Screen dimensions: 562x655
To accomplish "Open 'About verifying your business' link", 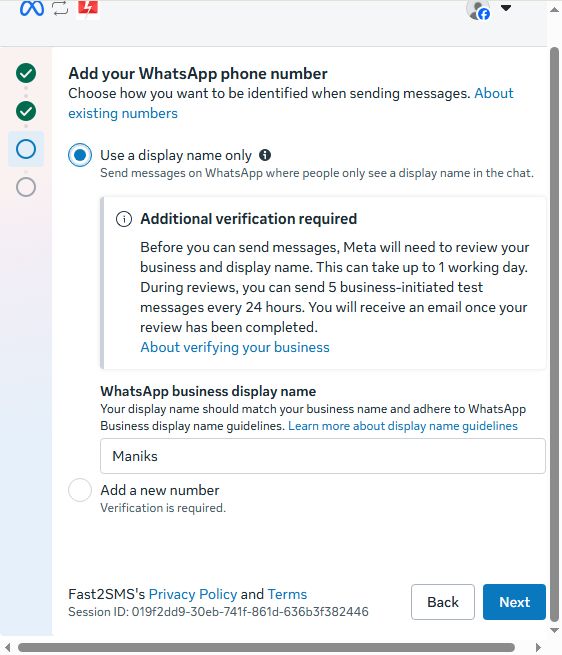I will click(x=235, y=348).
